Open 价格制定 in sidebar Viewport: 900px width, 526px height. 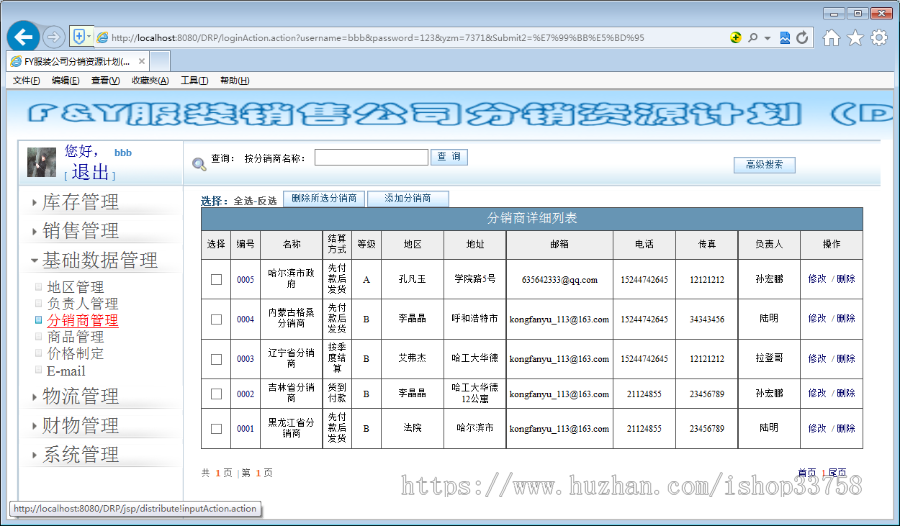pyautogui.click(x=75, y=354)
